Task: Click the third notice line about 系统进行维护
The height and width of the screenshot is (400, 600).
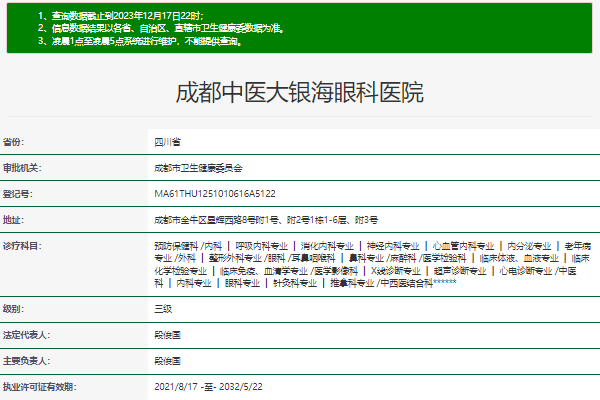Action: [x=140, y=41]
